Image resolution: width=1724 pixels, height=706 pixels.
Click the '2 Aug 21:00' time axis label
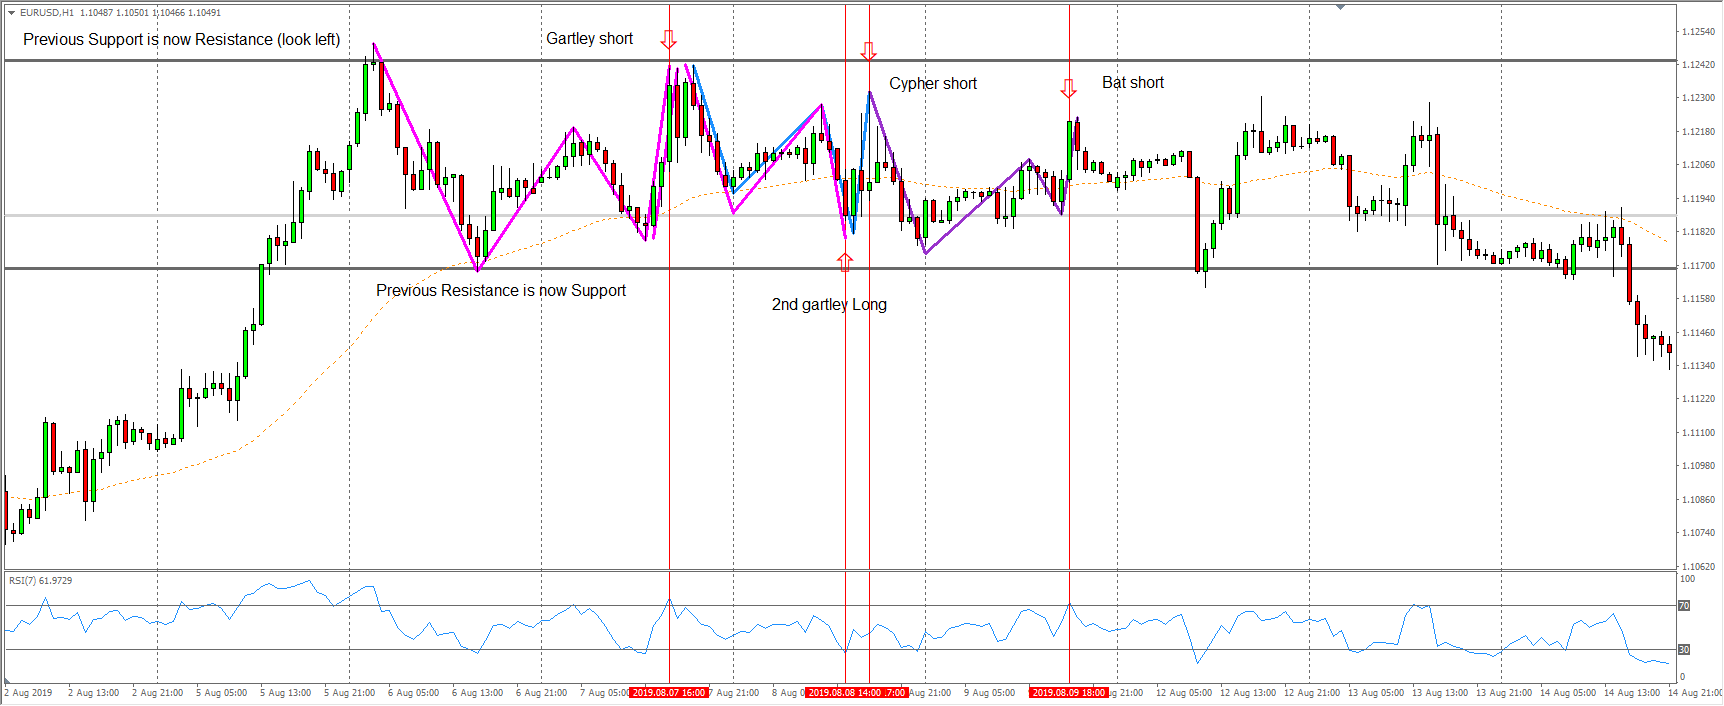coord(158,693)
